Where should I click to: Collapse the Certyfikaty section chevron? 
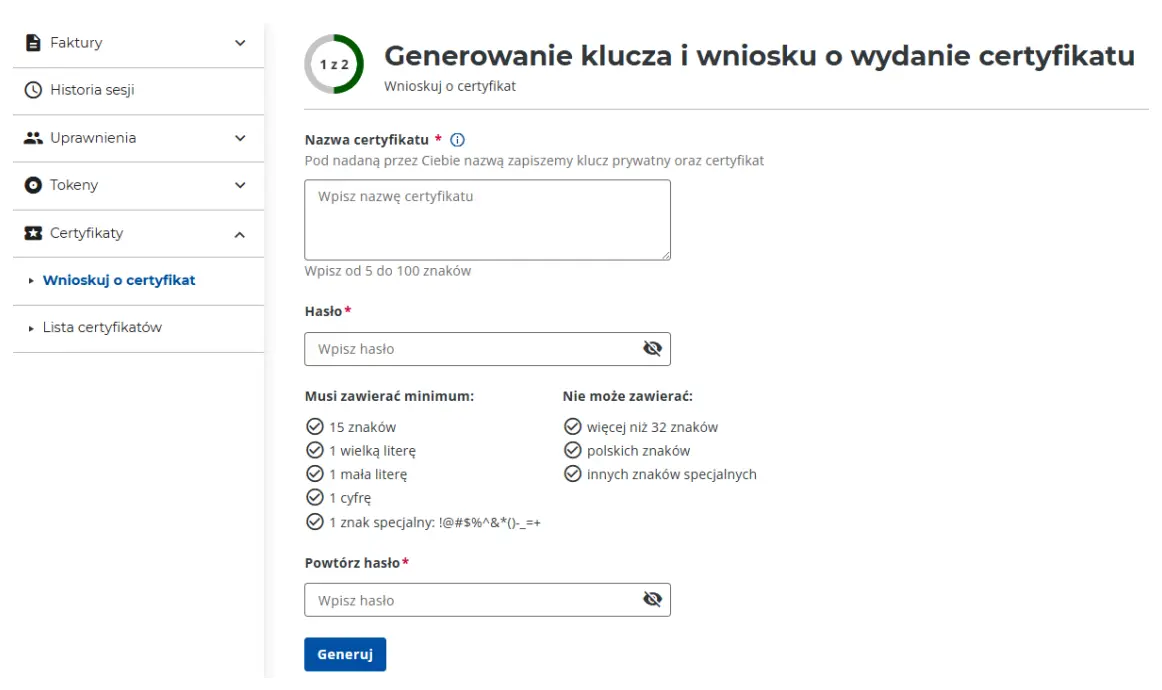(240, 234)
